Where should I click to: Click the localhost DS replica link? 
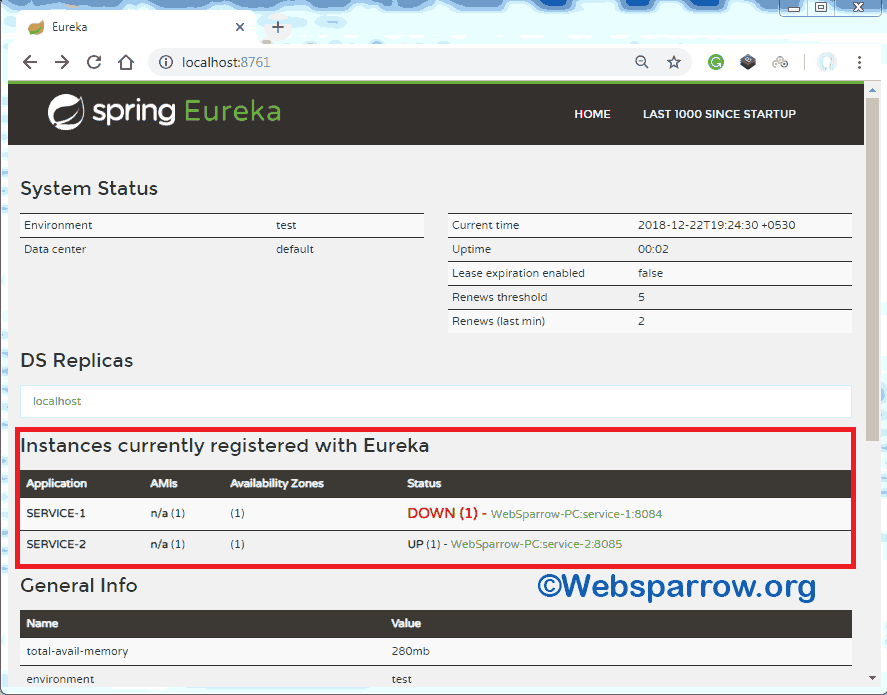tap(57, 400)
